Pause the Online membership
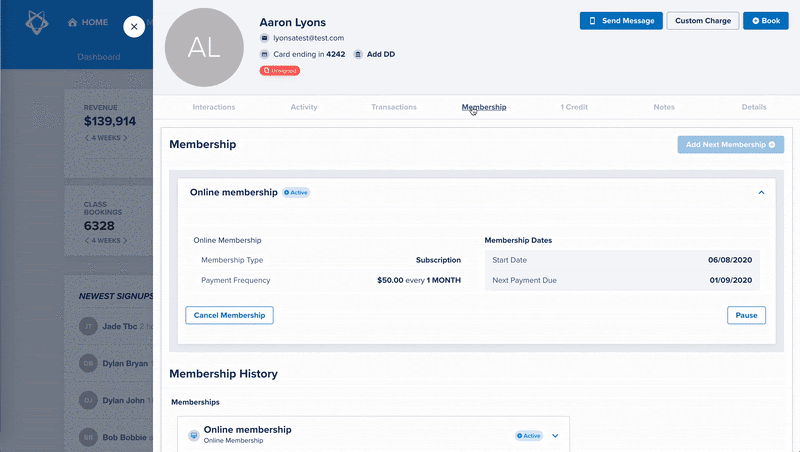800x452 pixels. 746,315
